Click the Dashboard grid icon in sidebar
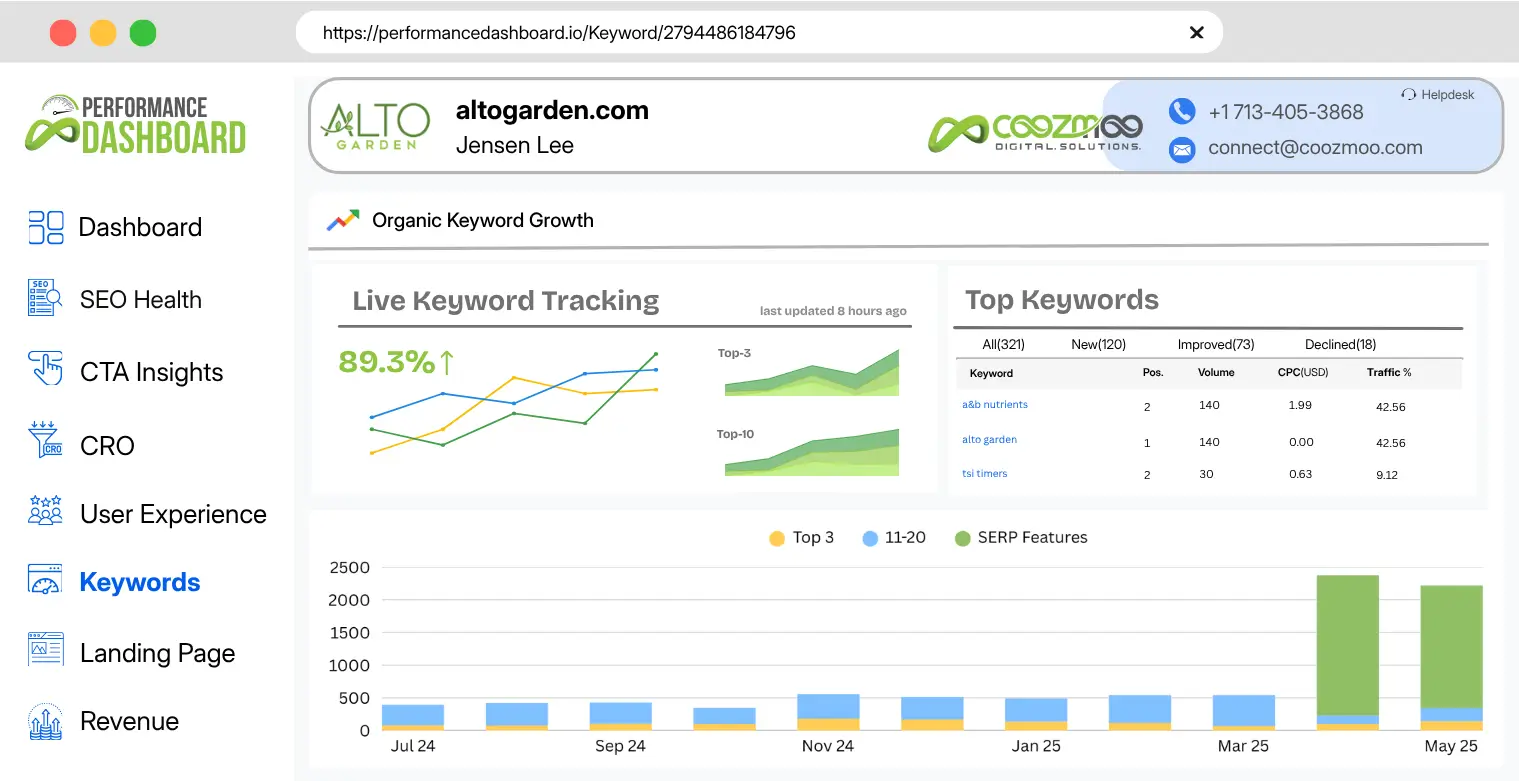Image resolution: width=1519 pixels, height=781 pixels. (46, 227)
